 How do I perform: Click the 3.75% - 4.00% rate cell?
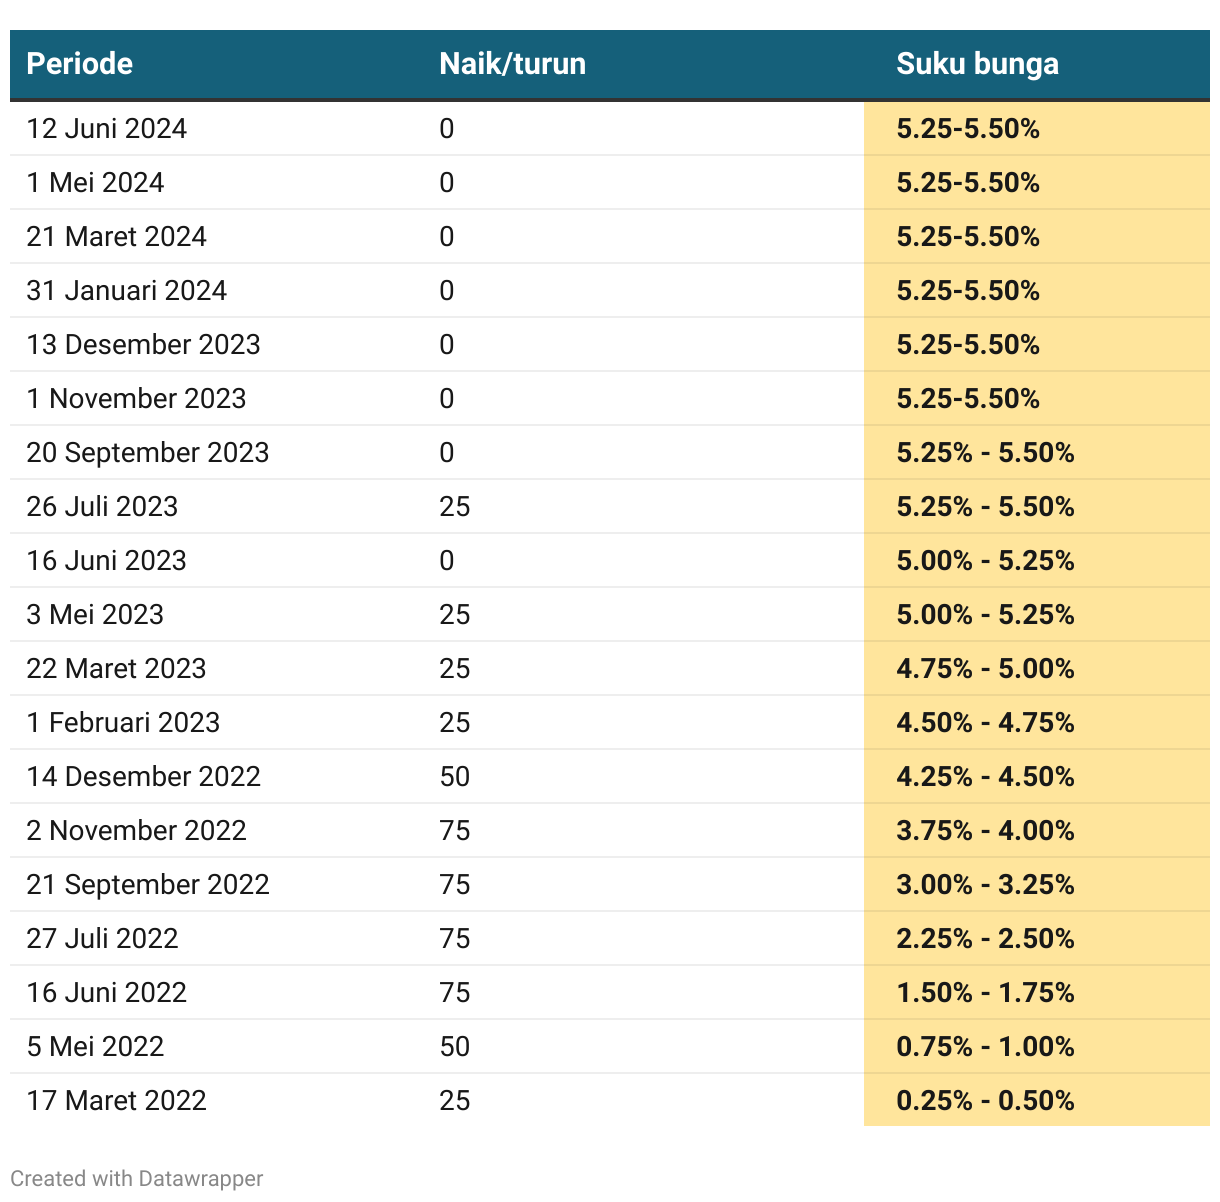tap(985, 831)
